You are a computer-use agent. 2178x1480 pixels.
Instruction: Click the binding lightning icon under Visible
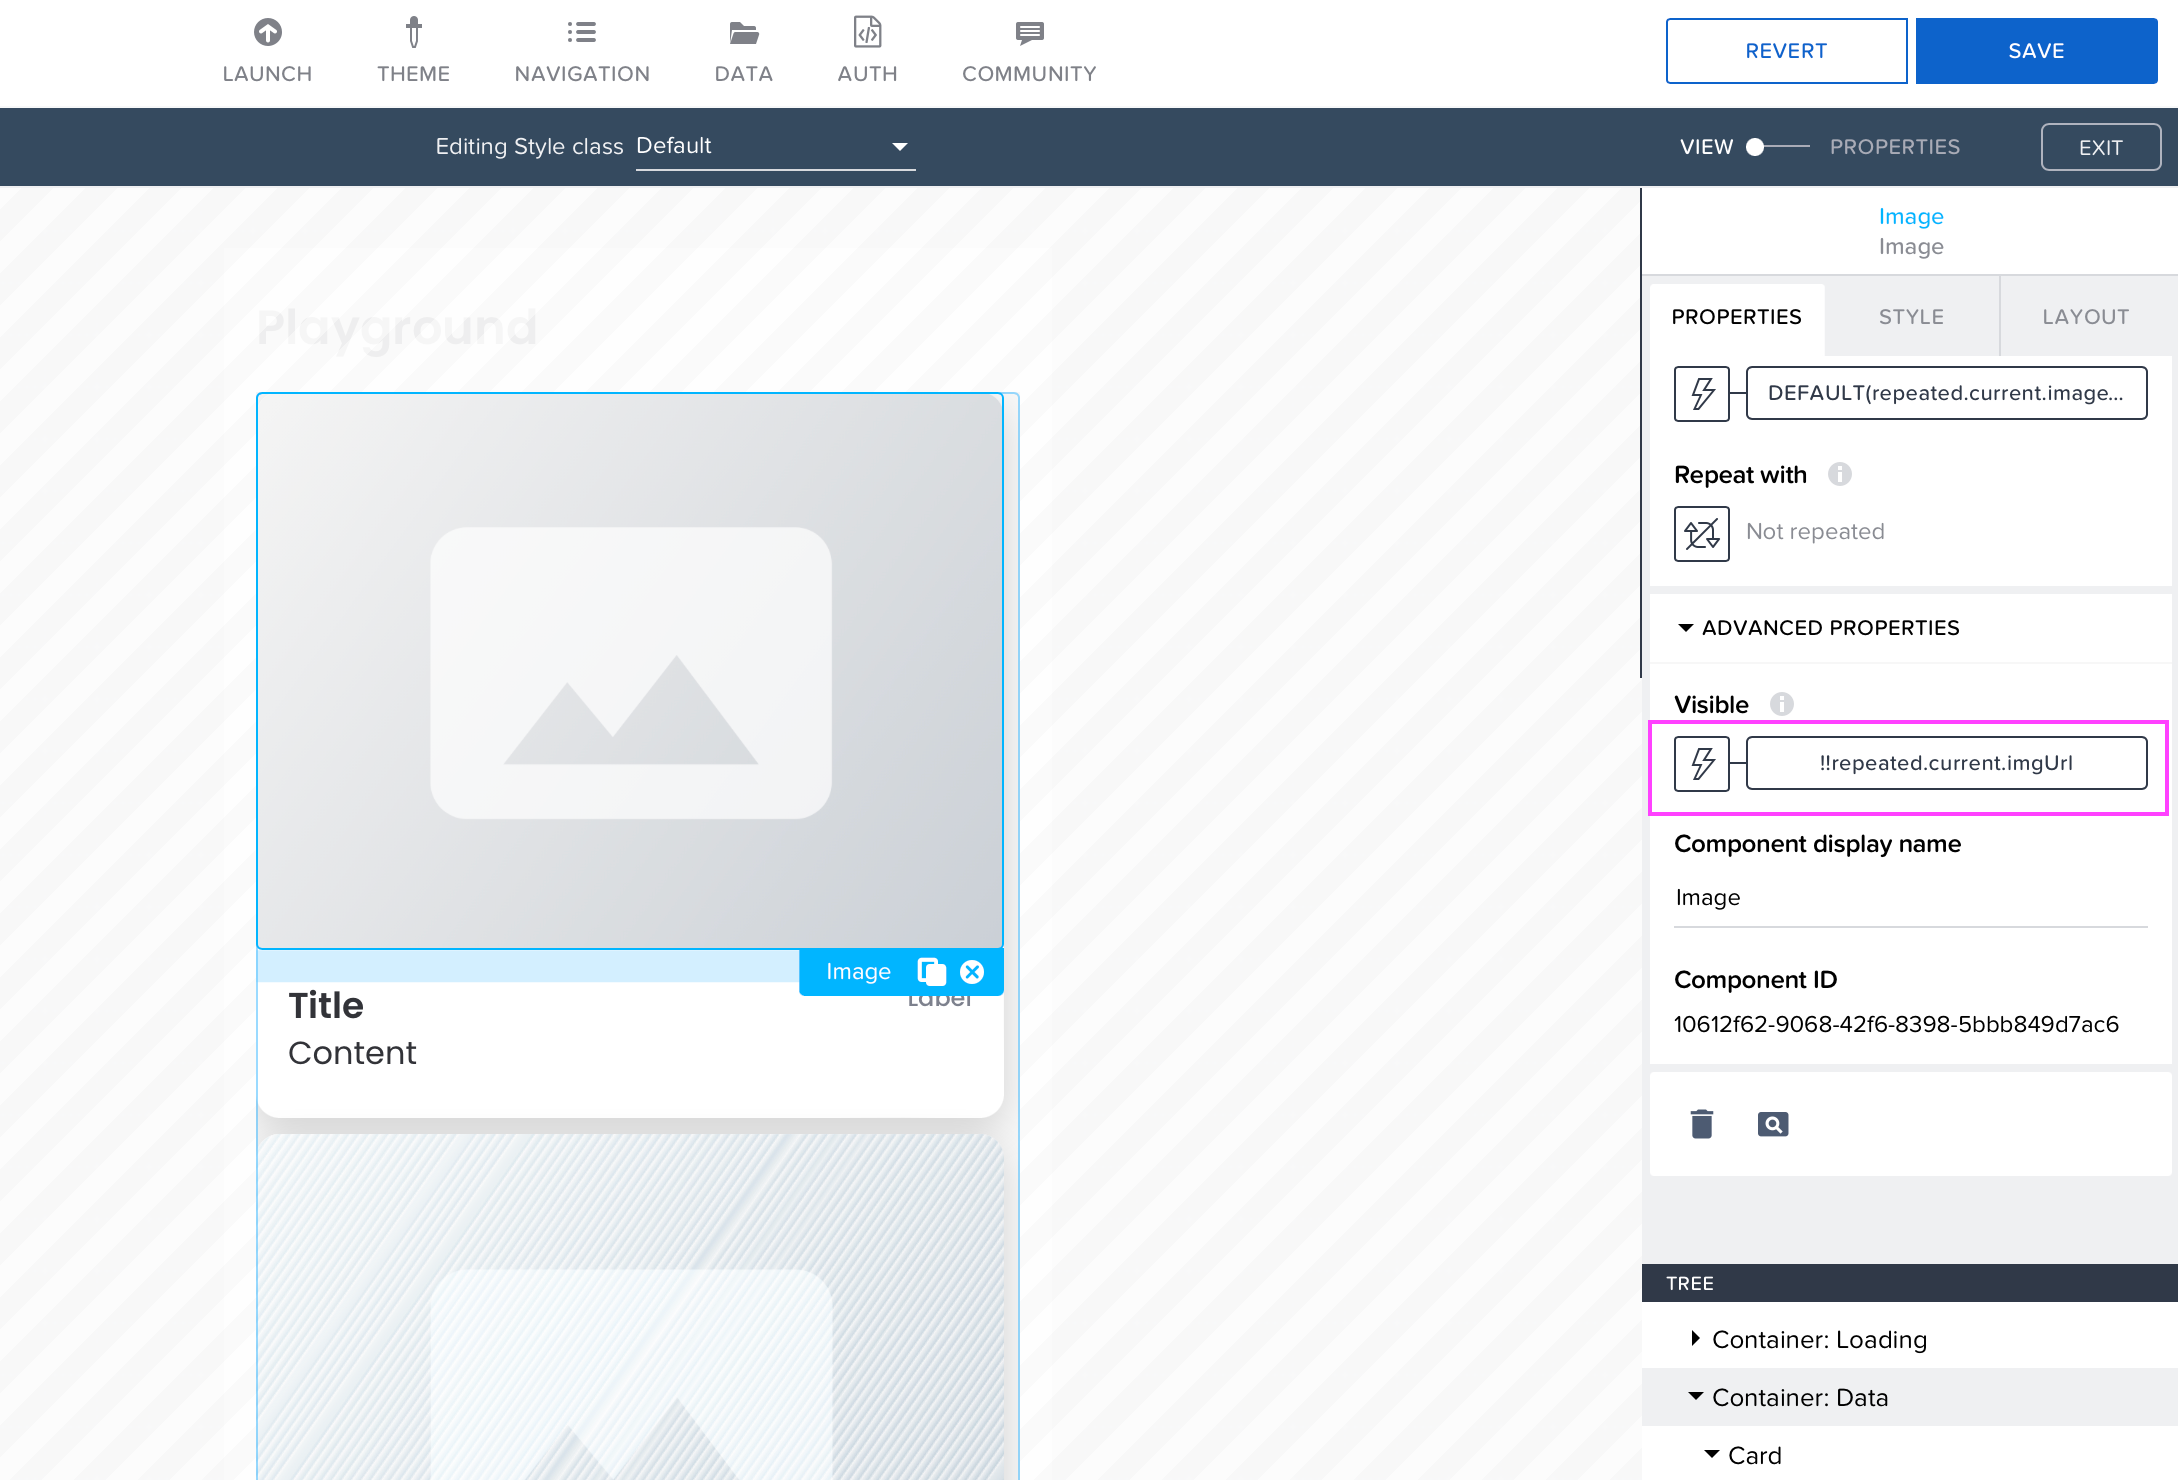tap(1702, 763)
